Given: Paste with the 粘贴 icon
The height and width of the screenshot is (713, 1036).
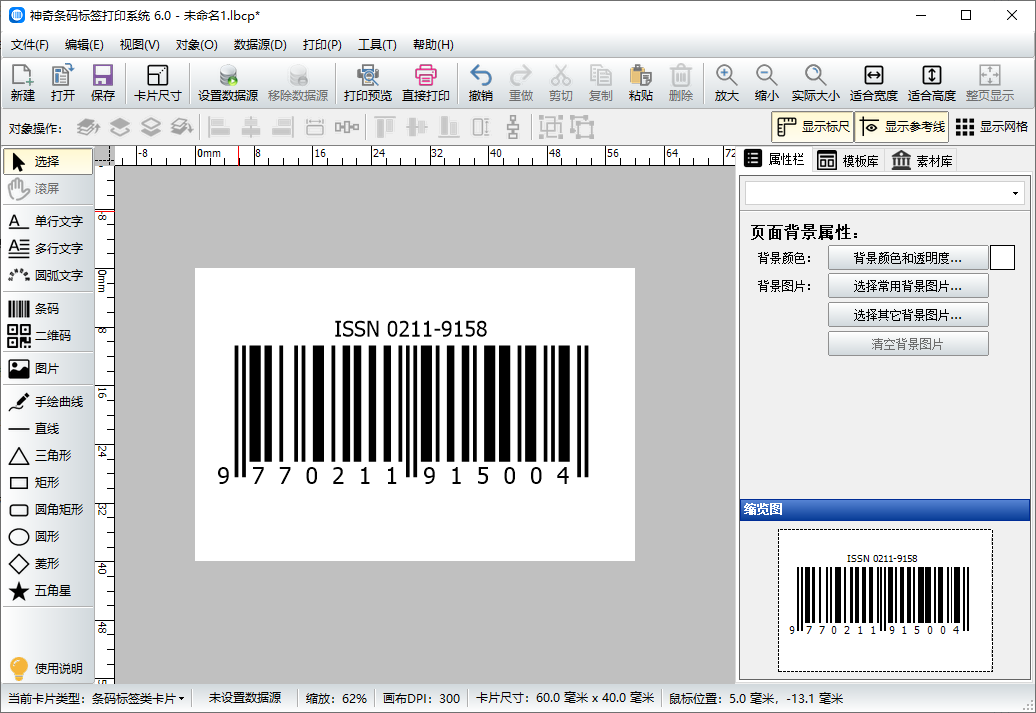Looking at the screenshot, I should [641, 83].
